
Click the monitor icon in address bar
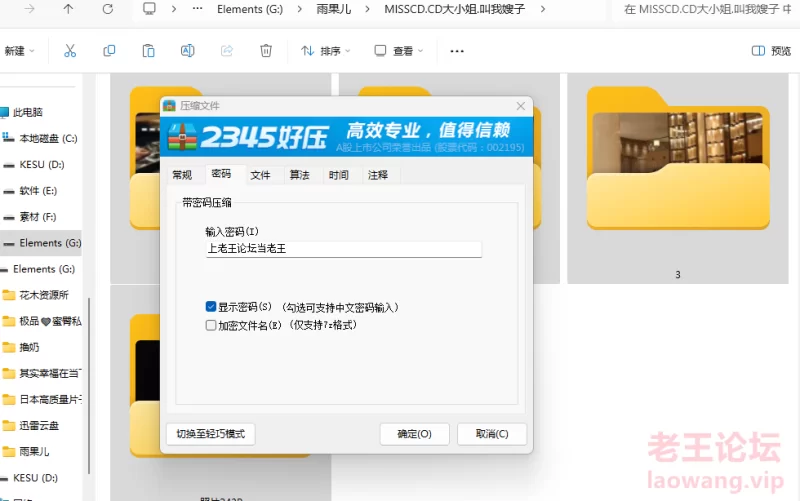pos(149,9)
